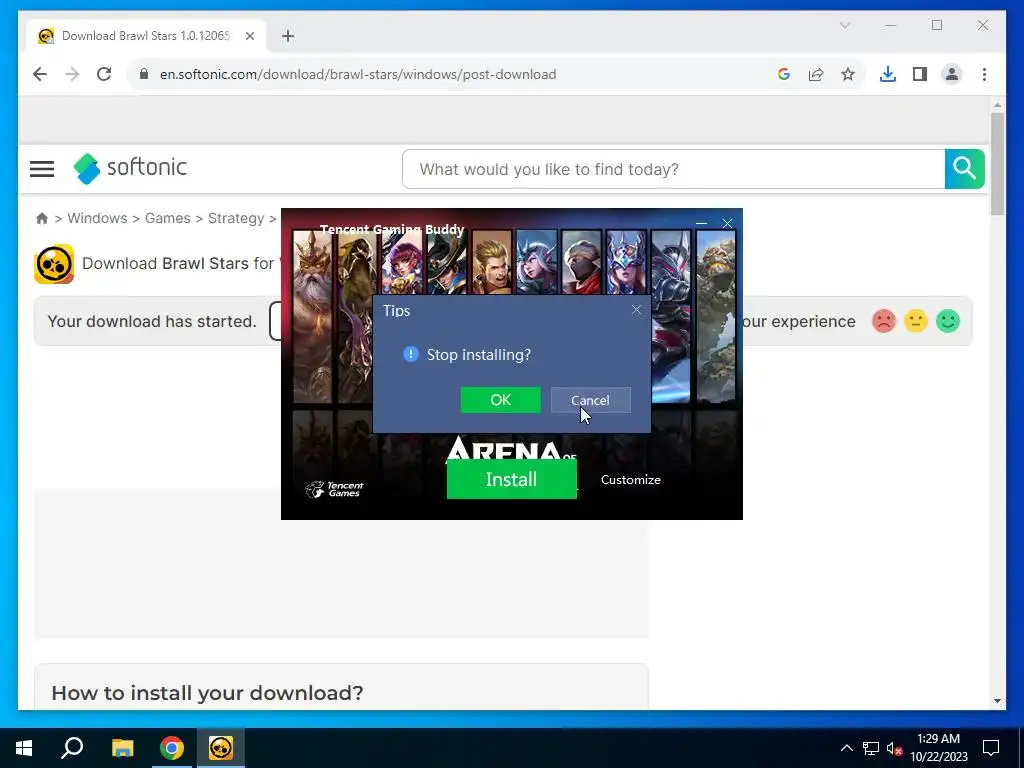This screenshot has width=1024, height=768.
Task: Close the Tencent Gaming Buddy installer window
Action: (727, 223)
